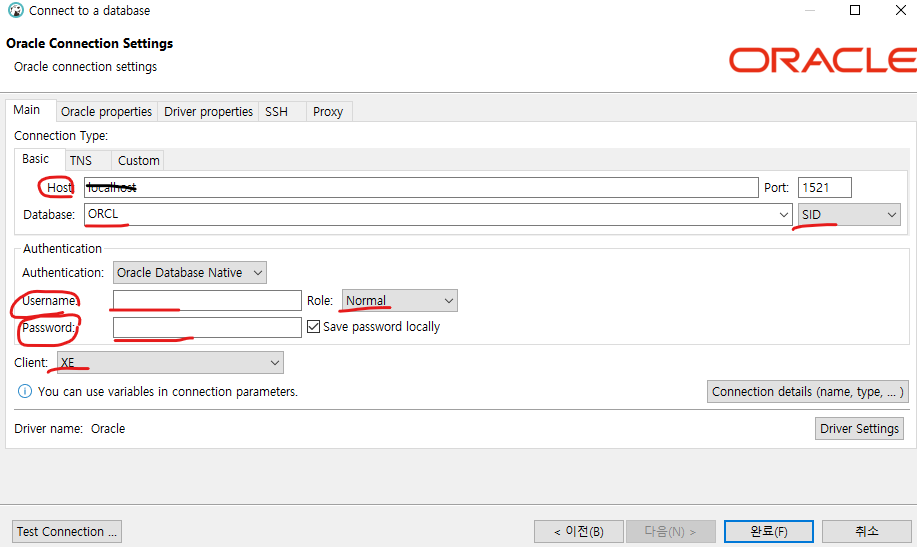Click into the Password input field
The image size is (917, 547).
point(207,328)
